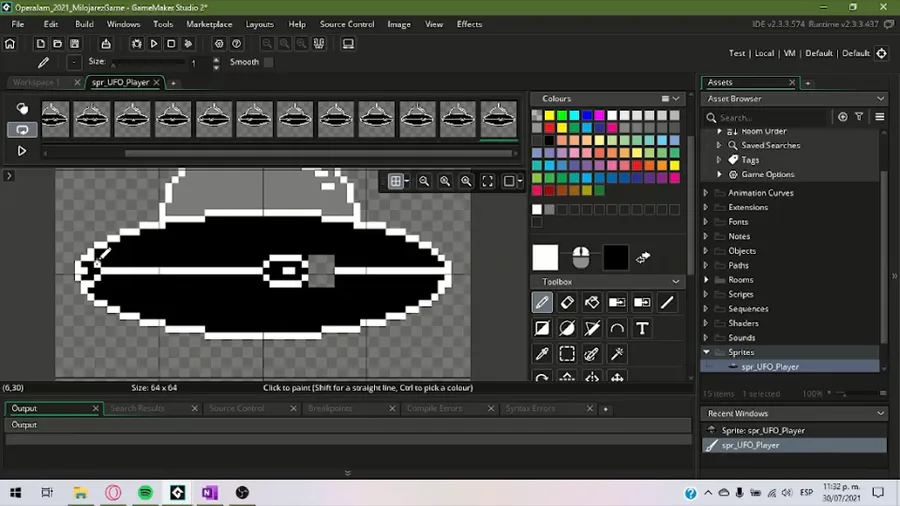The image size is (900, 506).
Task: Select the Line tool in Toolbox
Action: click(667, 302)
